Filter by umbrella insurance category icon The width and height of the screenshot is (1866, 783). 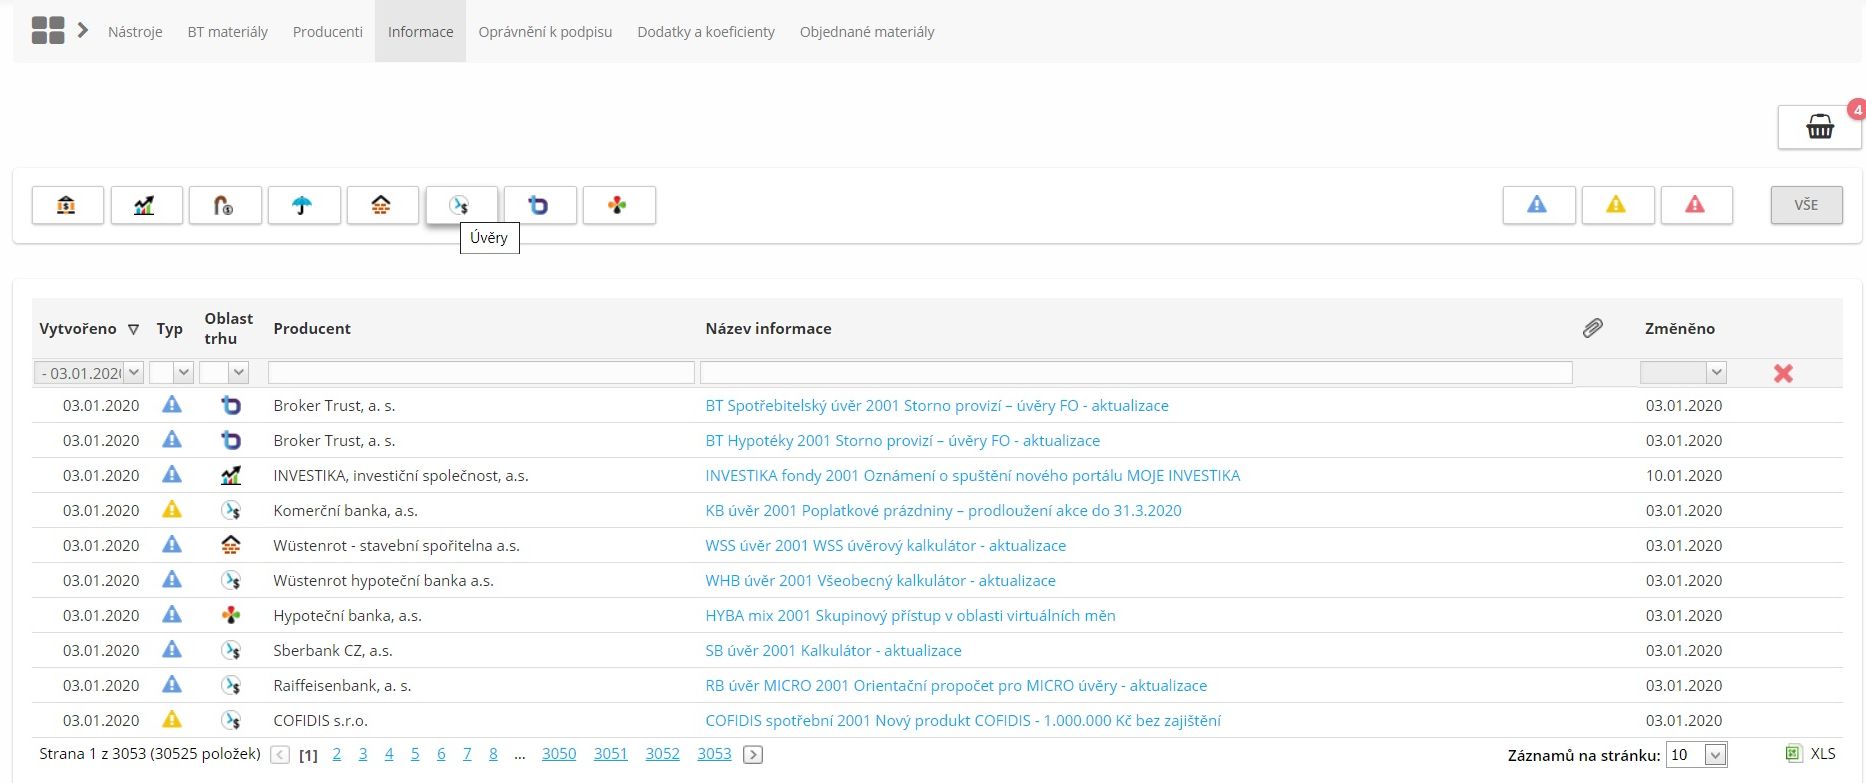coord(303,205)
